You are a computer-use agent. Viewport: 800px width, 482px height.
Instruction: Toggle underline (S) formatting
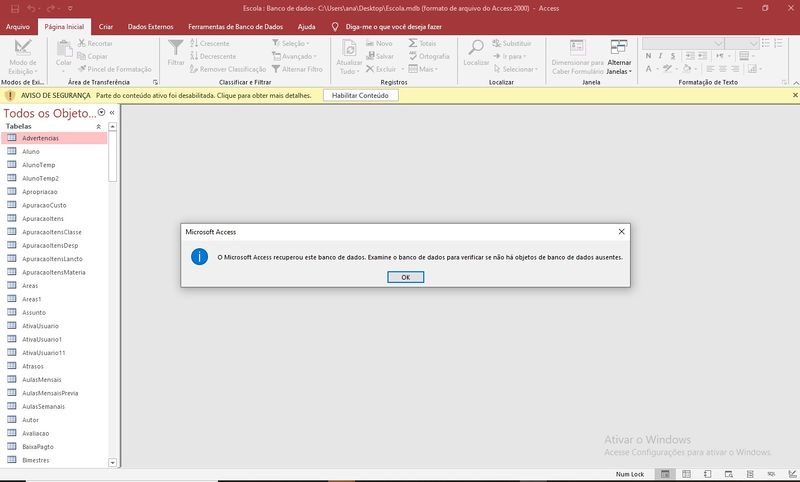pyautogui.click(x=673, y=56)
